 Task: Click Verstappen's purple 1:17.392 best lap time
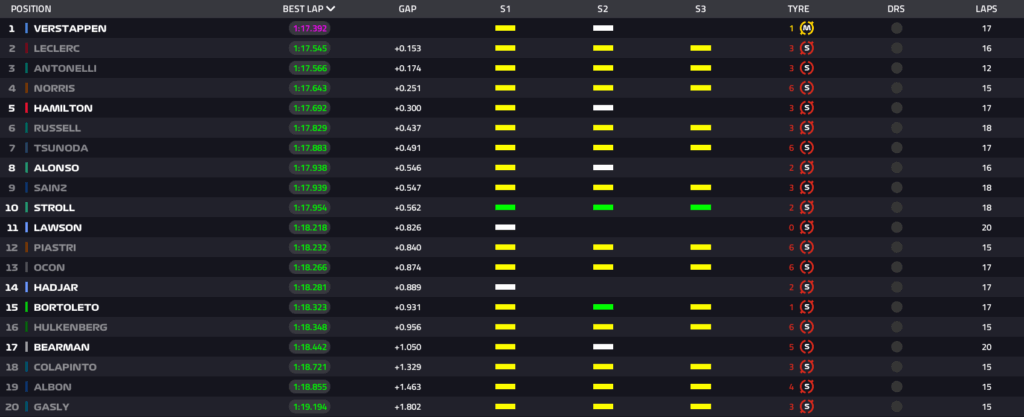[311, 28]
